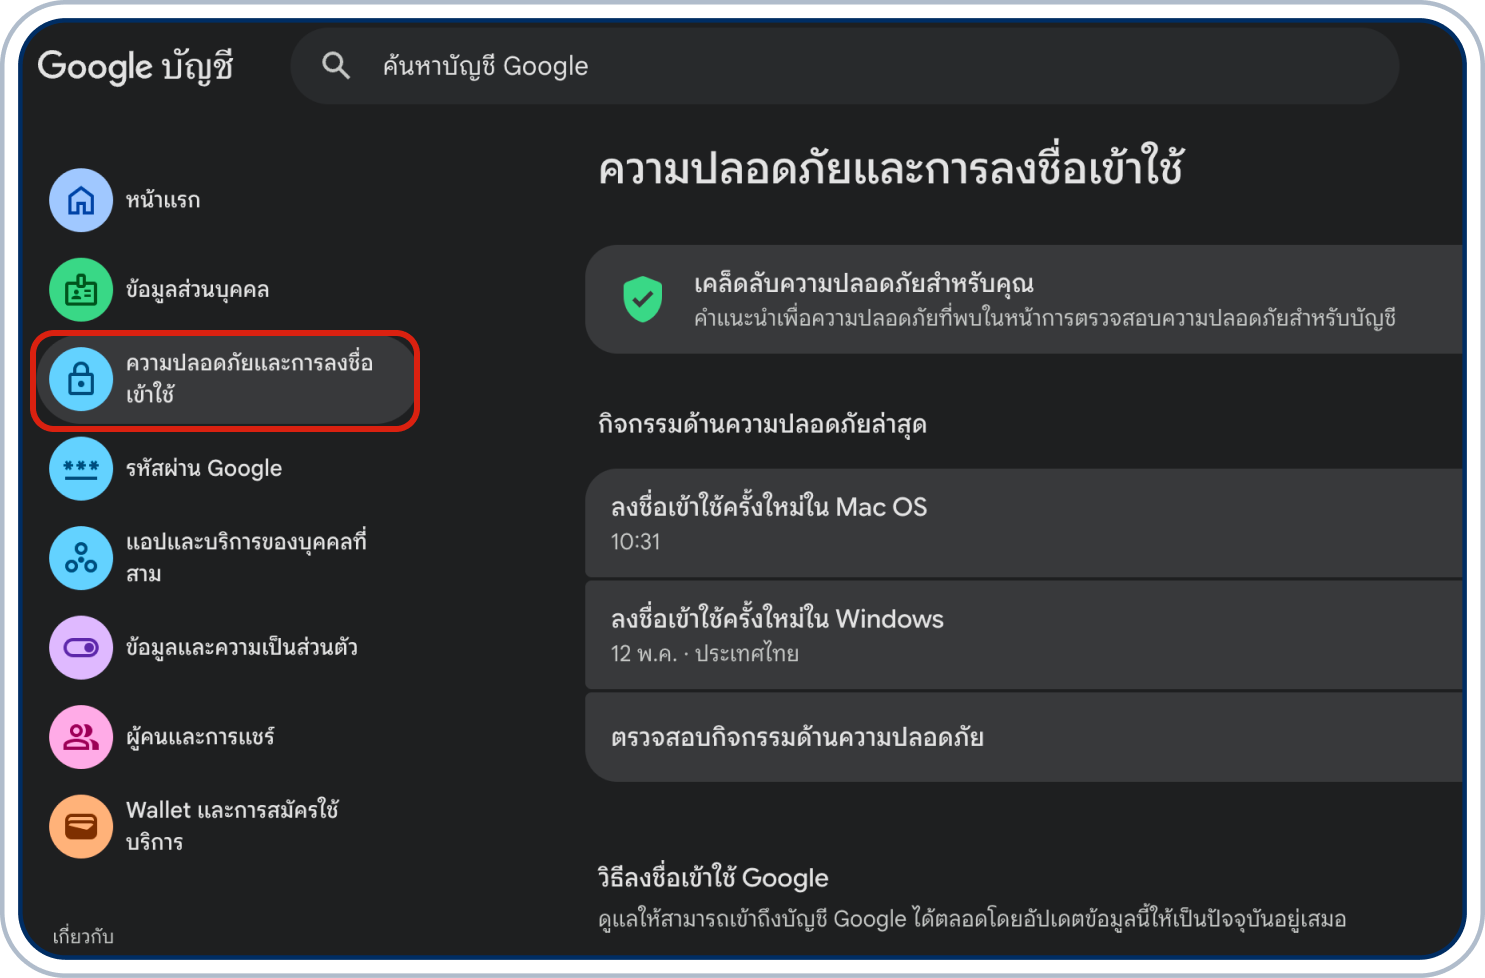The image size is (1485, 978).
Task: Click the magnifier search icon
Action: click(336, 66)
